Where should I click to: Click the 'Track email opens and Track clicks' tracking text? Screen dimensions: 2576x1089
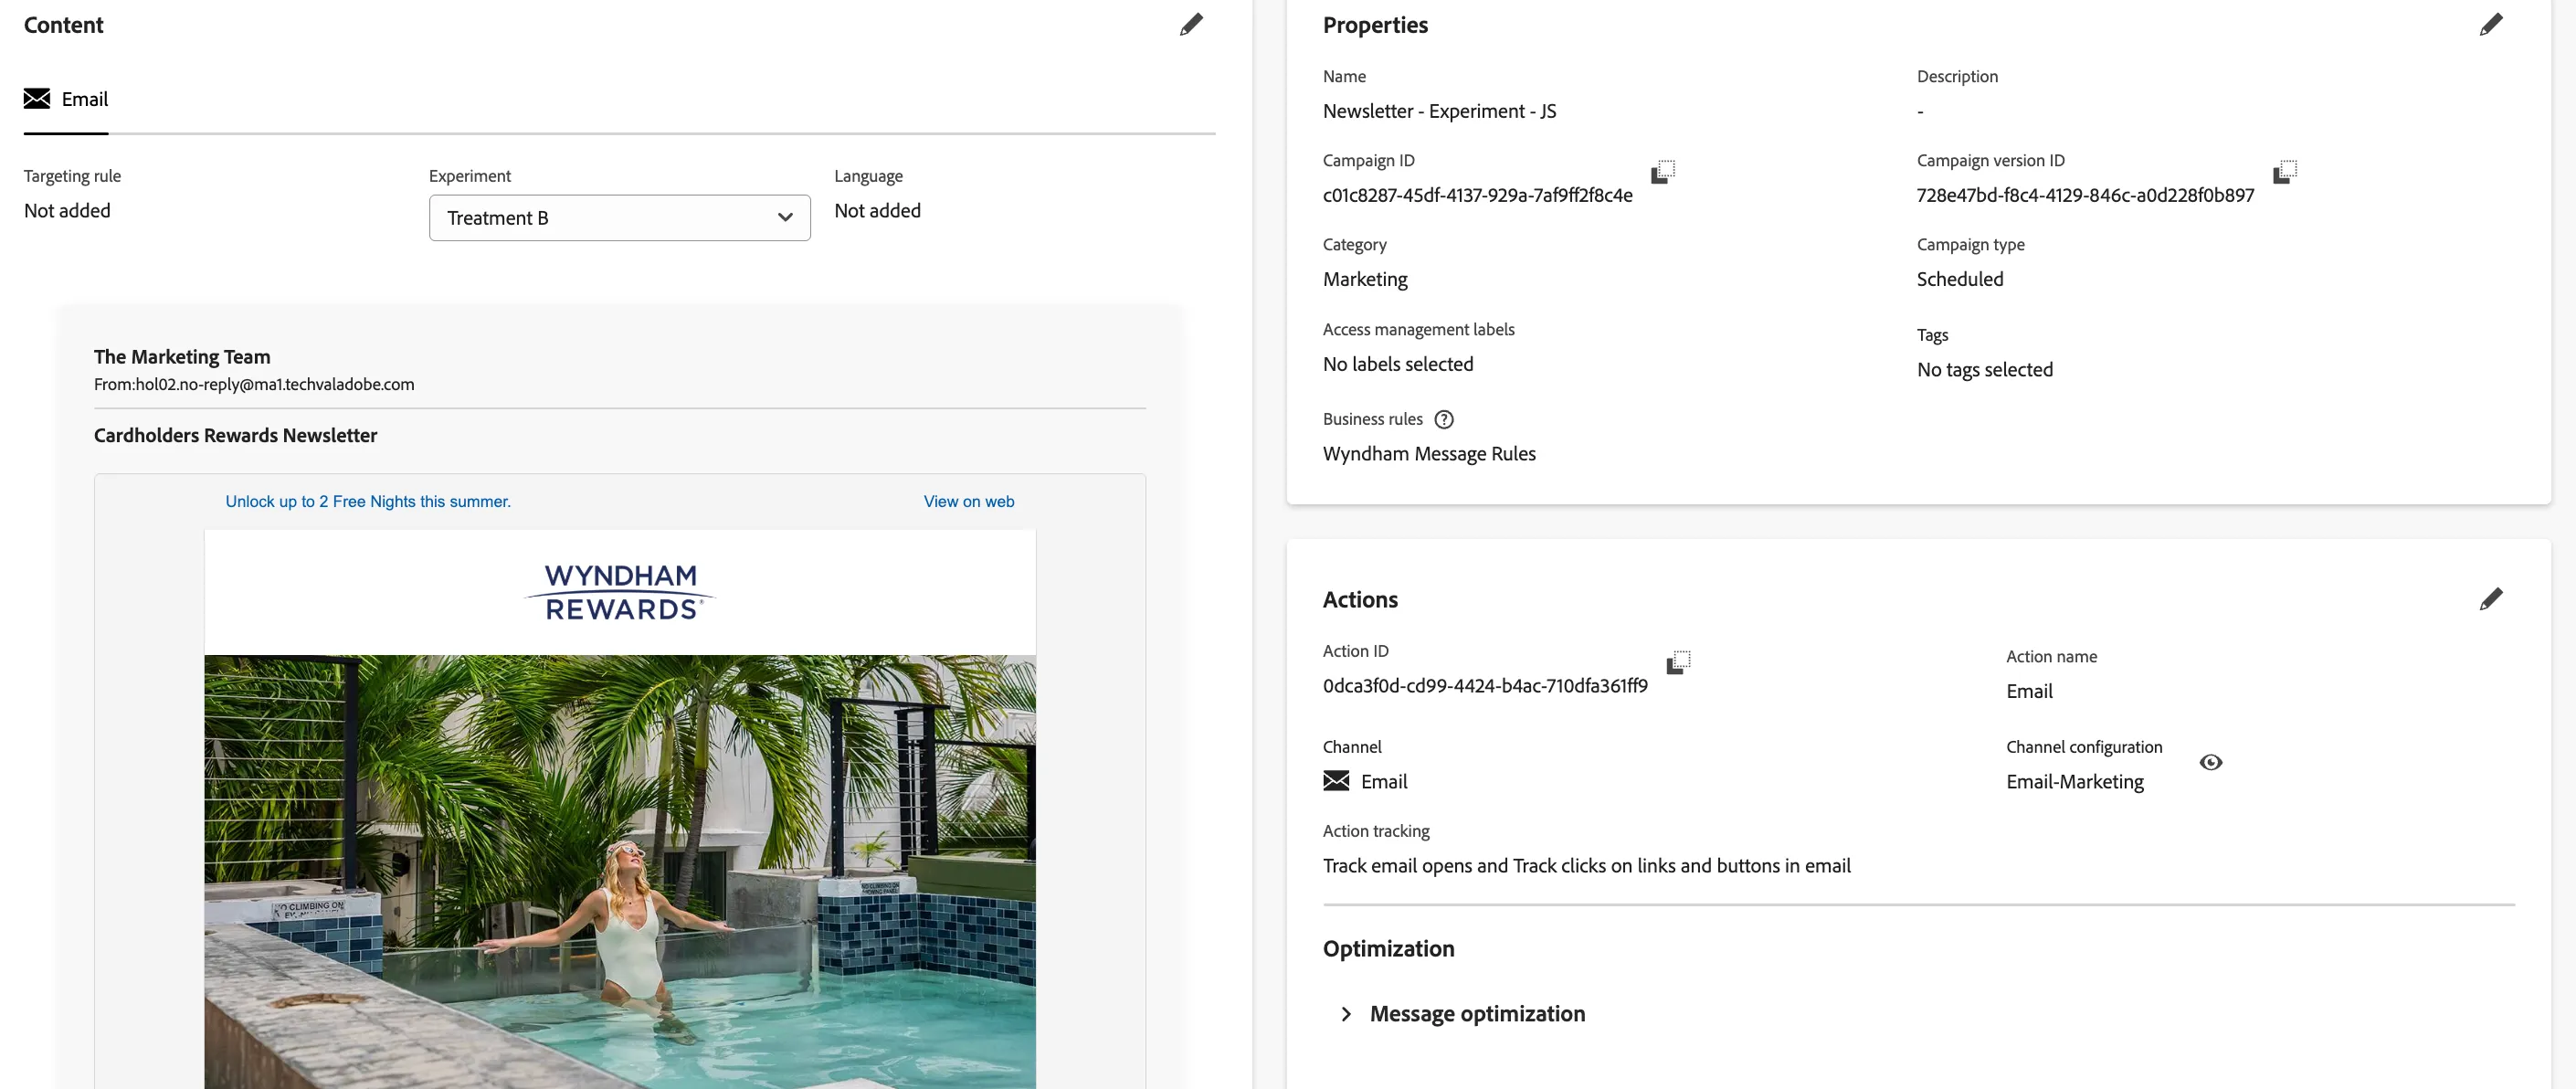click(x=1586, y=866)
